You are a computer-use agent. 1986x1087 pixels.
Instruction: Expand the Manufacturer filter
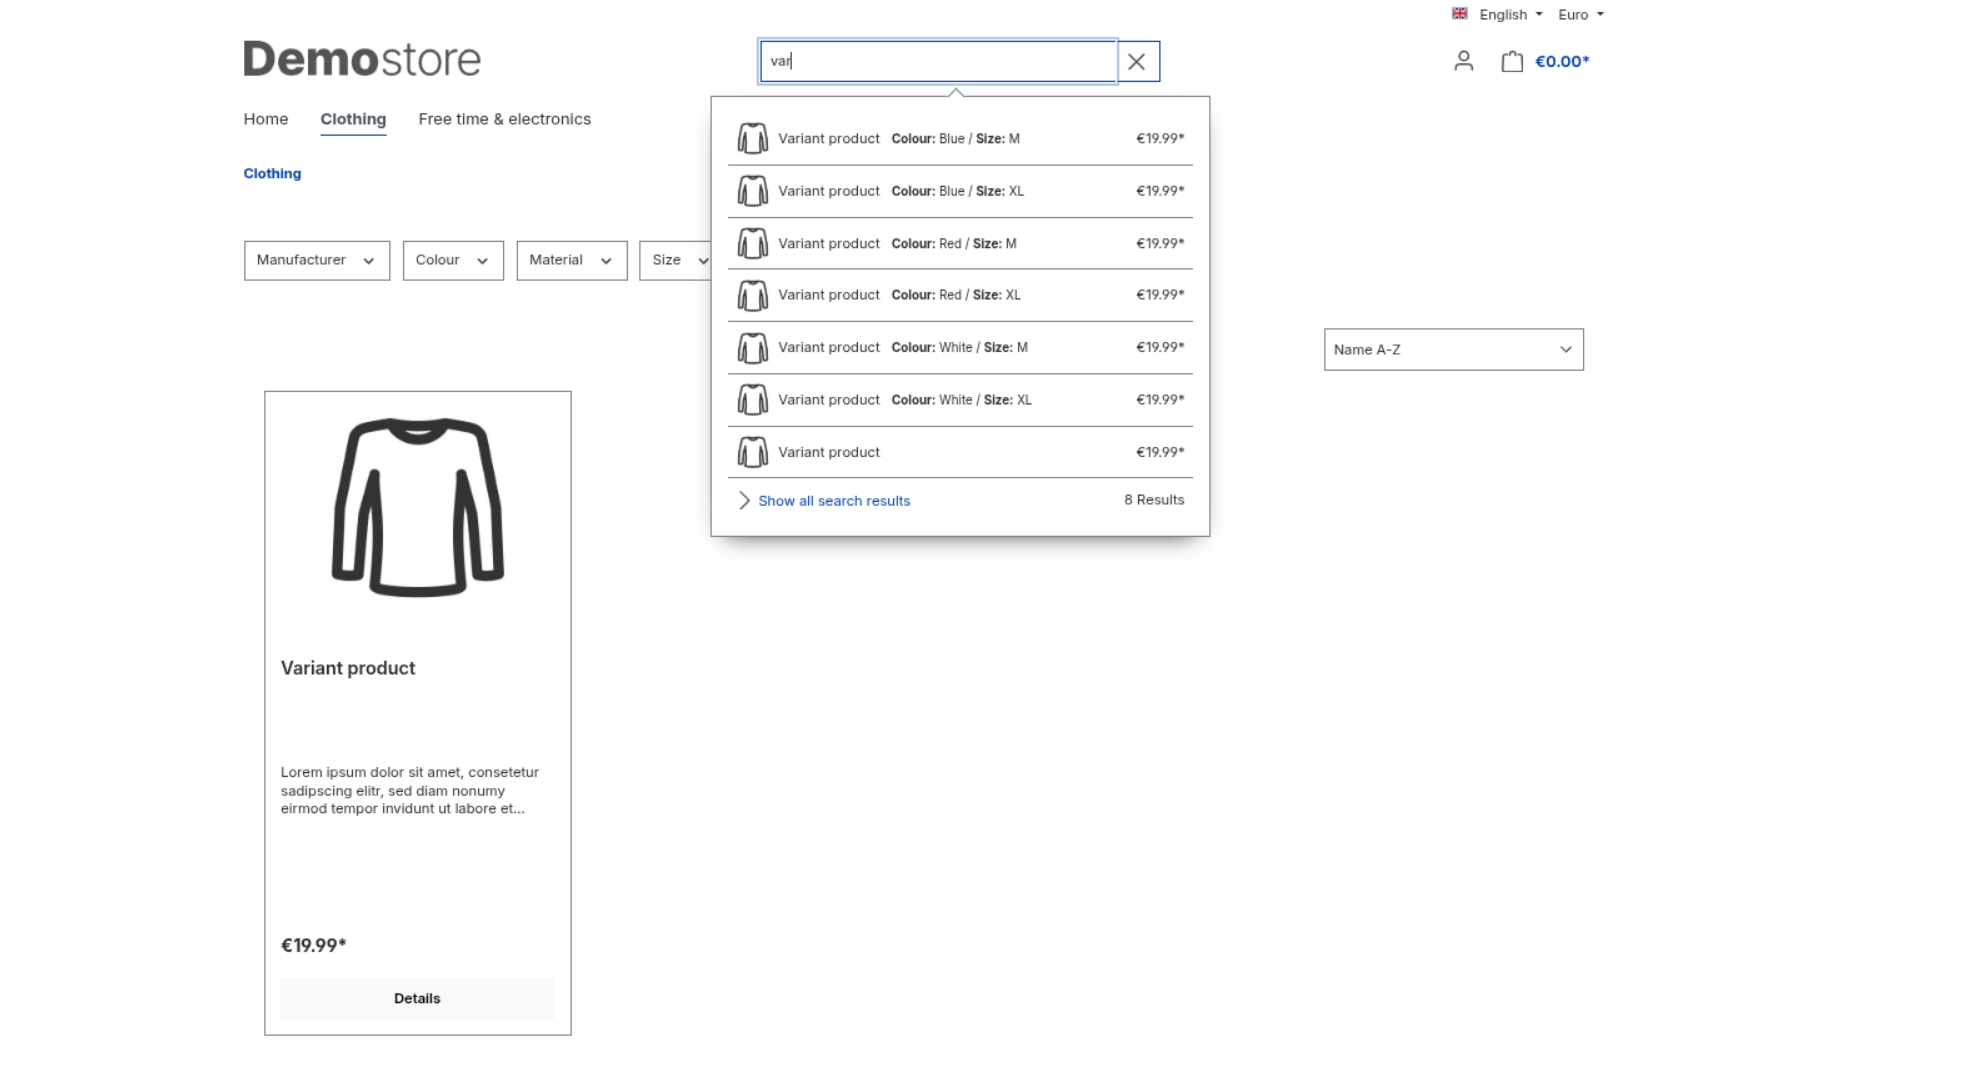[x=317, y=260]
